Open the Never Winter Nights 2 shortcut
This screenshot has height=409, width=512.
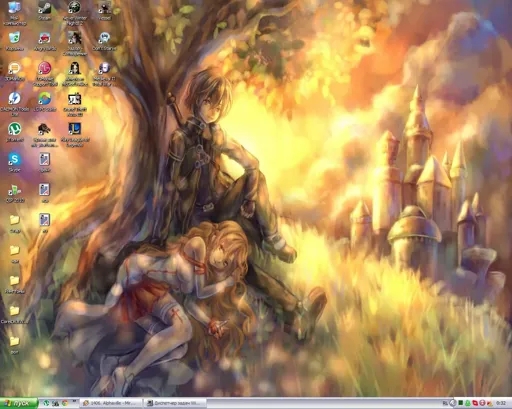tap(75, 13)
